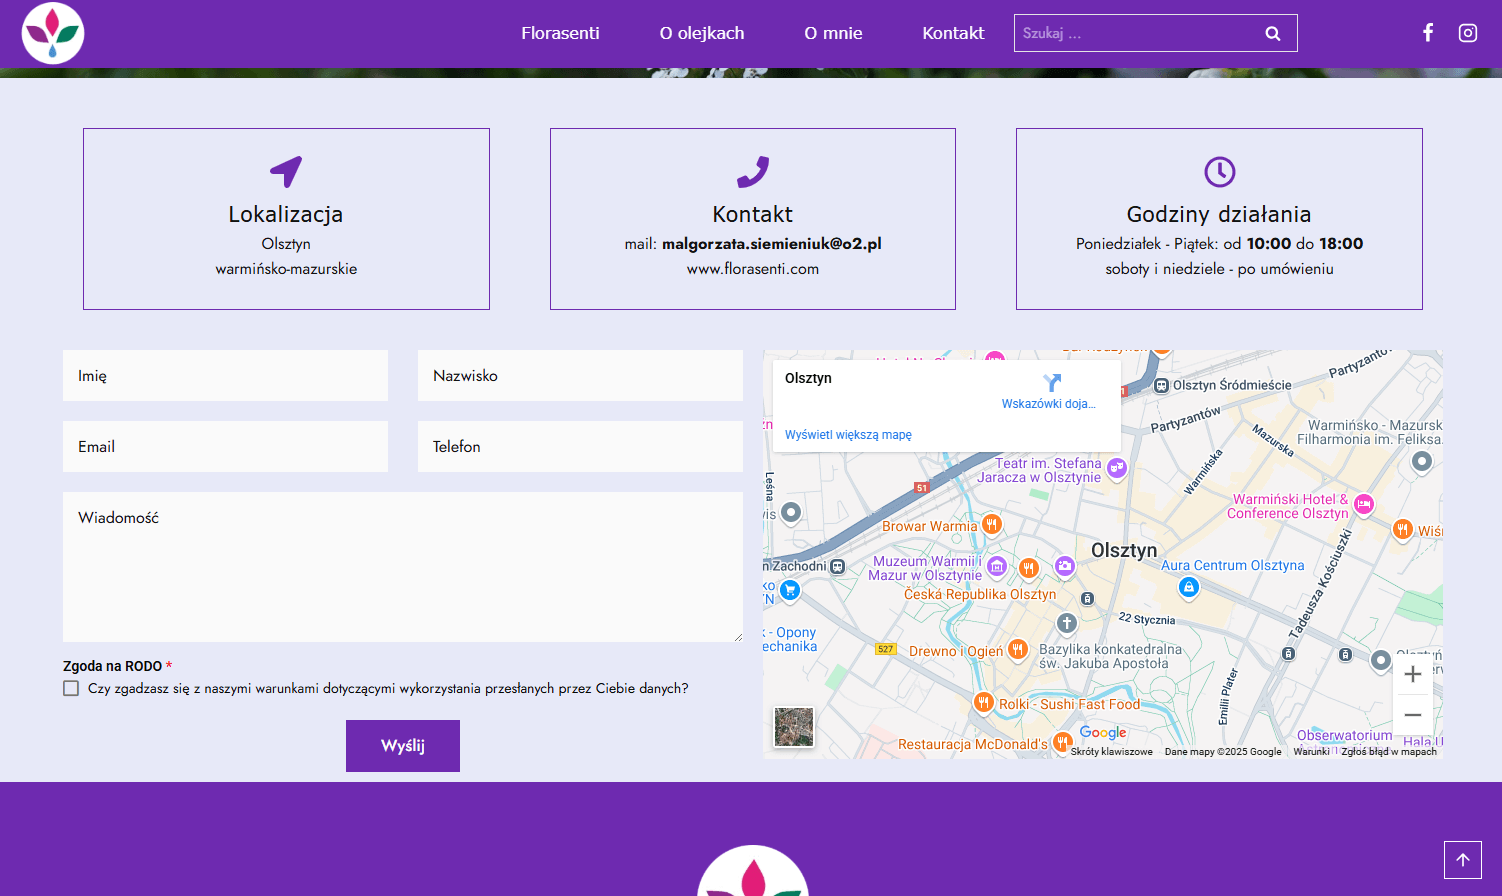1502x896 pixels.
Task: Click Wyświetl większą mapę link
Action: (x=848, y=435)
